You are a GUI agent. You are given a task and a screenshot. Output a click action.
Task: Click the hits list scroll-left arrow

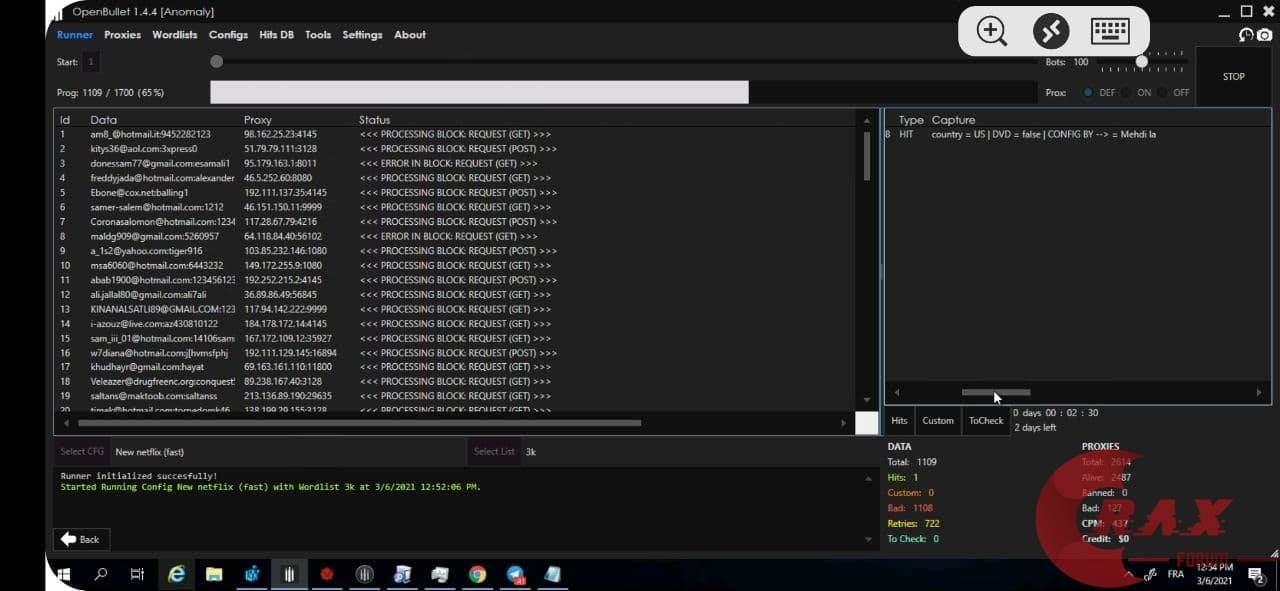[897, 393]
